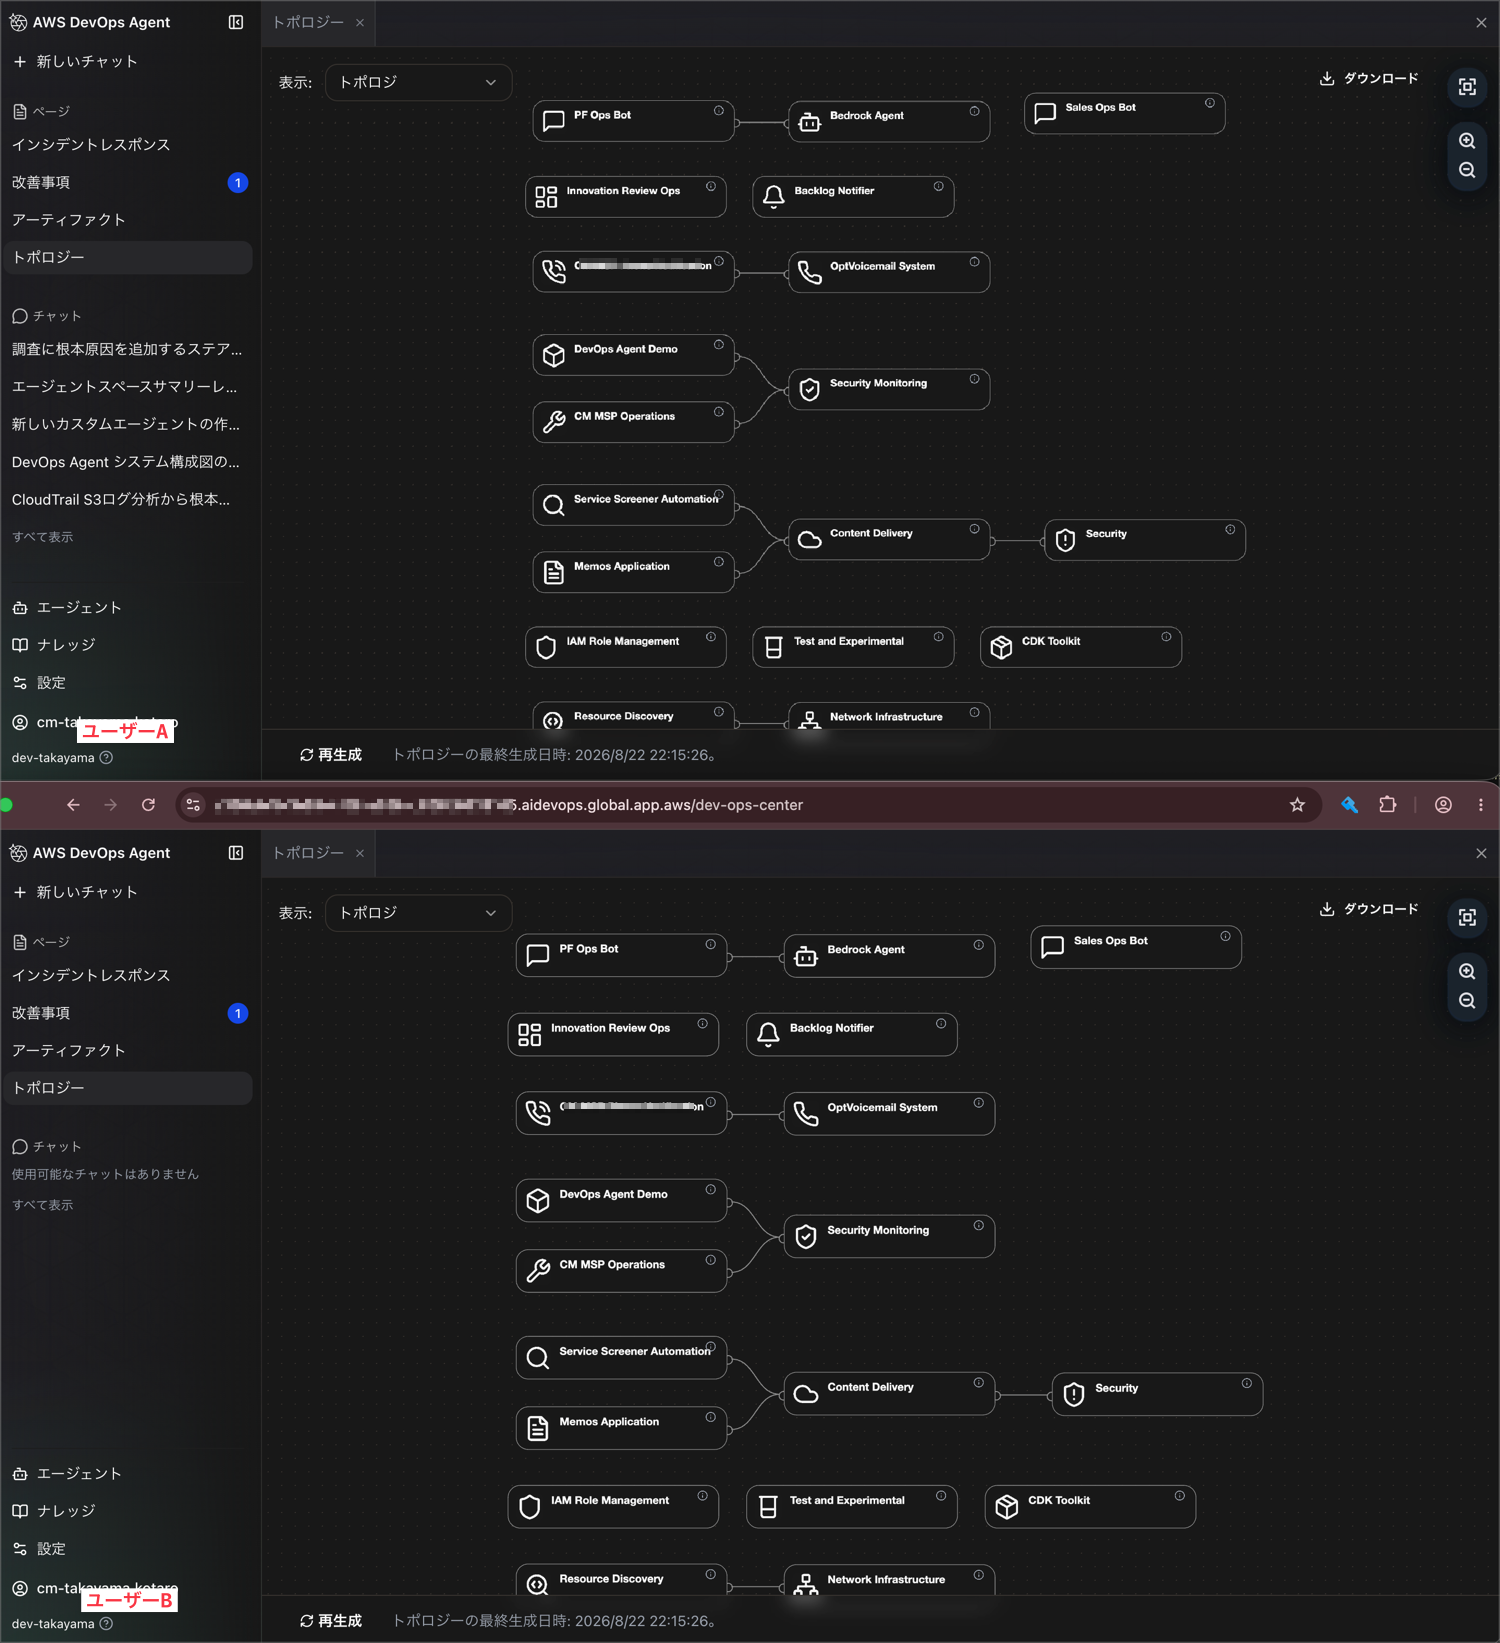Image resolution: width=1500 pixels, height=1643 pixels.
Task: Open info icon on upper Sales Ops Bot node
Action: [1210, 103]
